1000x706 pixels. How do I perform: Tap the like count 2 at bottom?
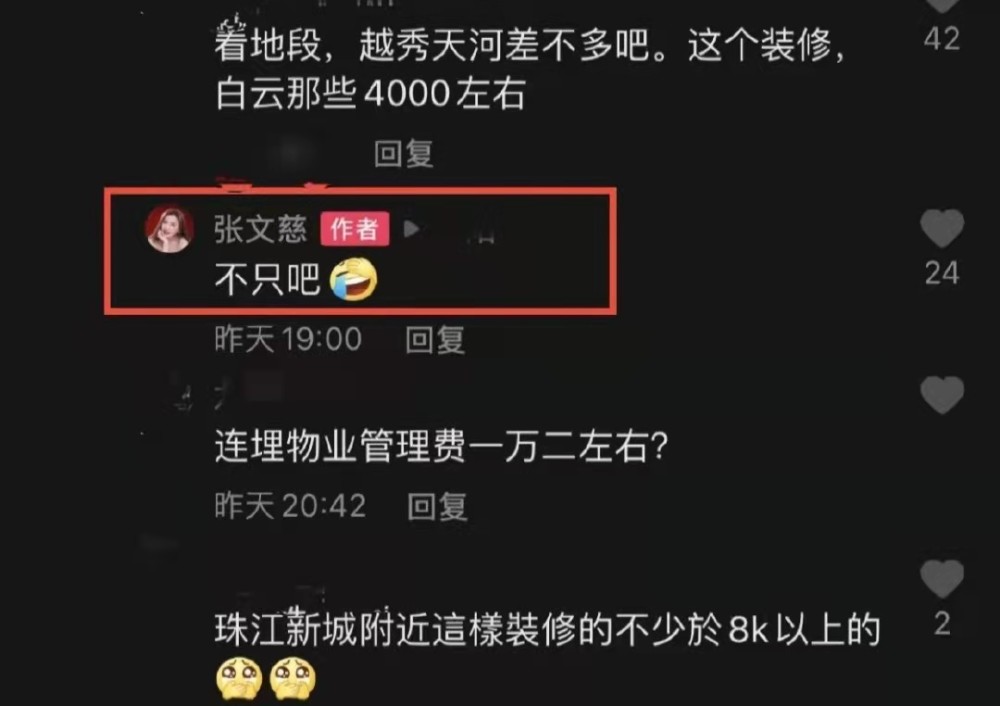(x=942, y=624)
